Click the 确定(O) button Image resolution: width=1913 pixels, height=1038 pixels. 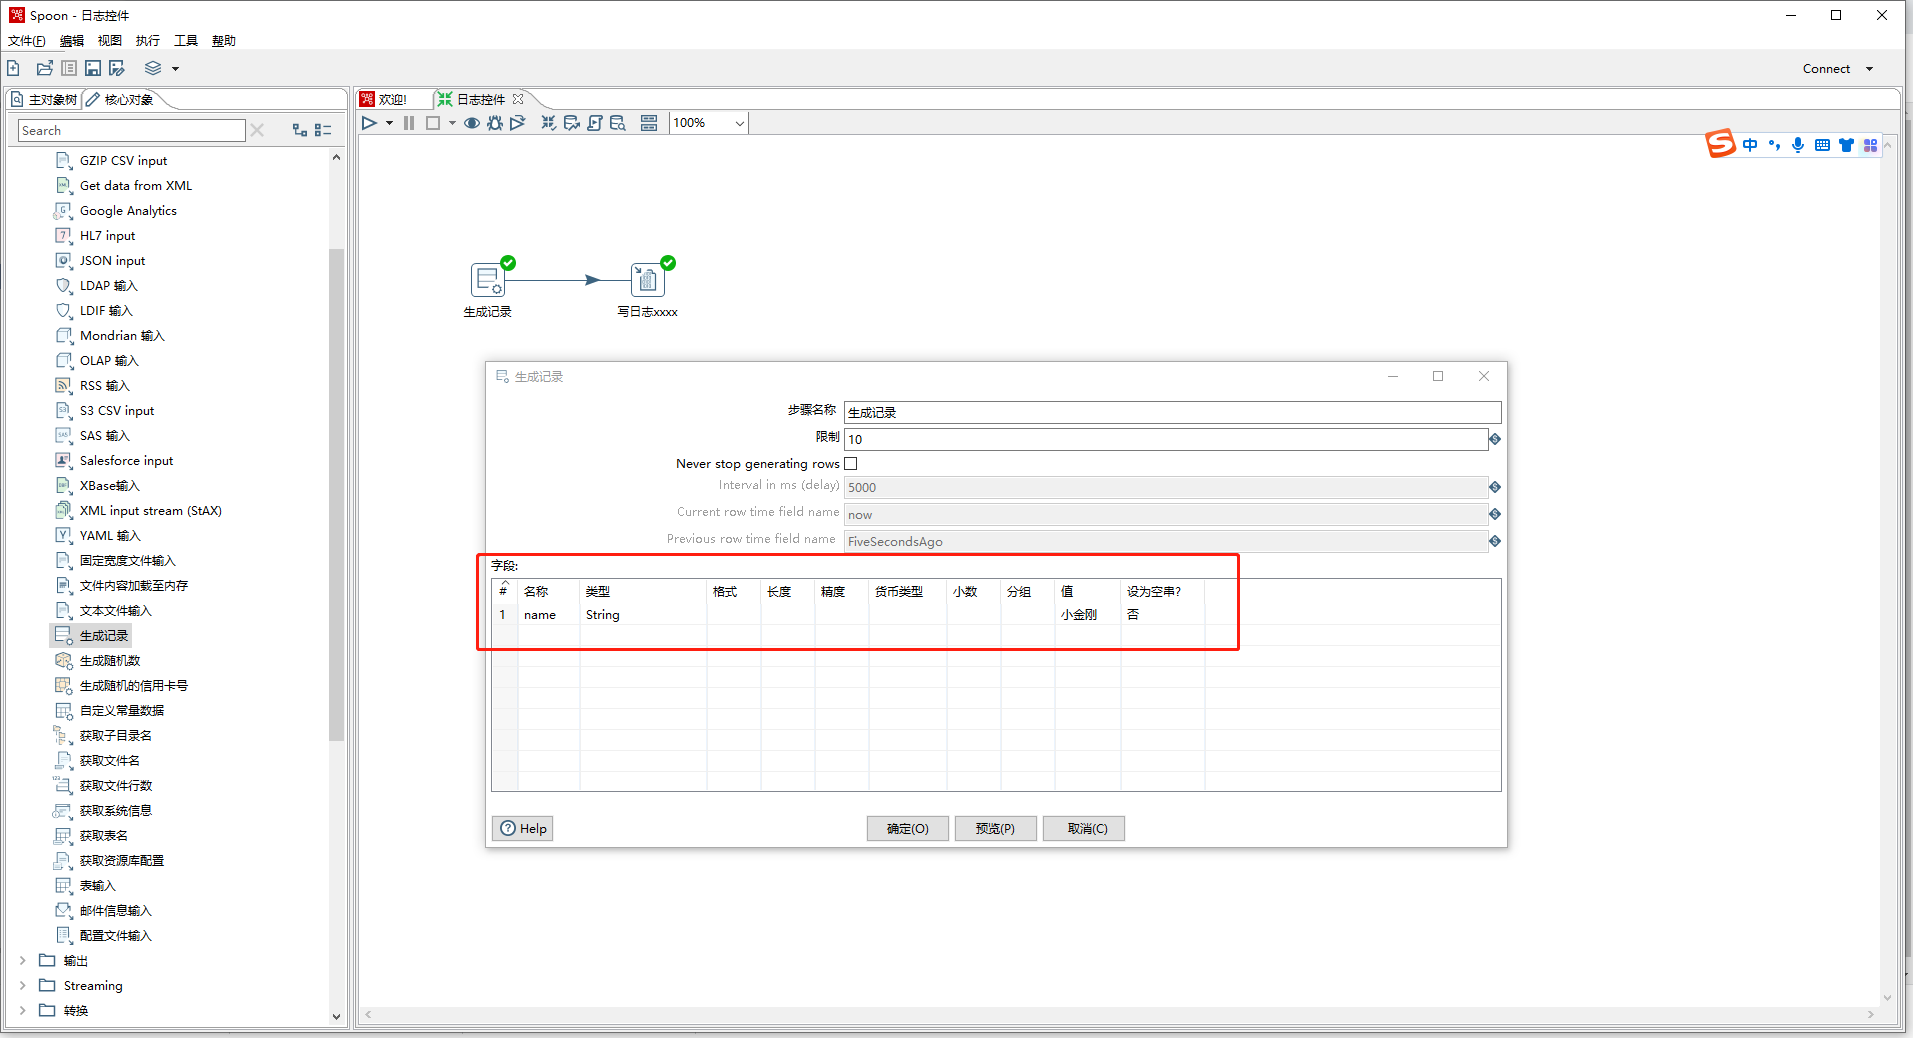coord(907,828)
